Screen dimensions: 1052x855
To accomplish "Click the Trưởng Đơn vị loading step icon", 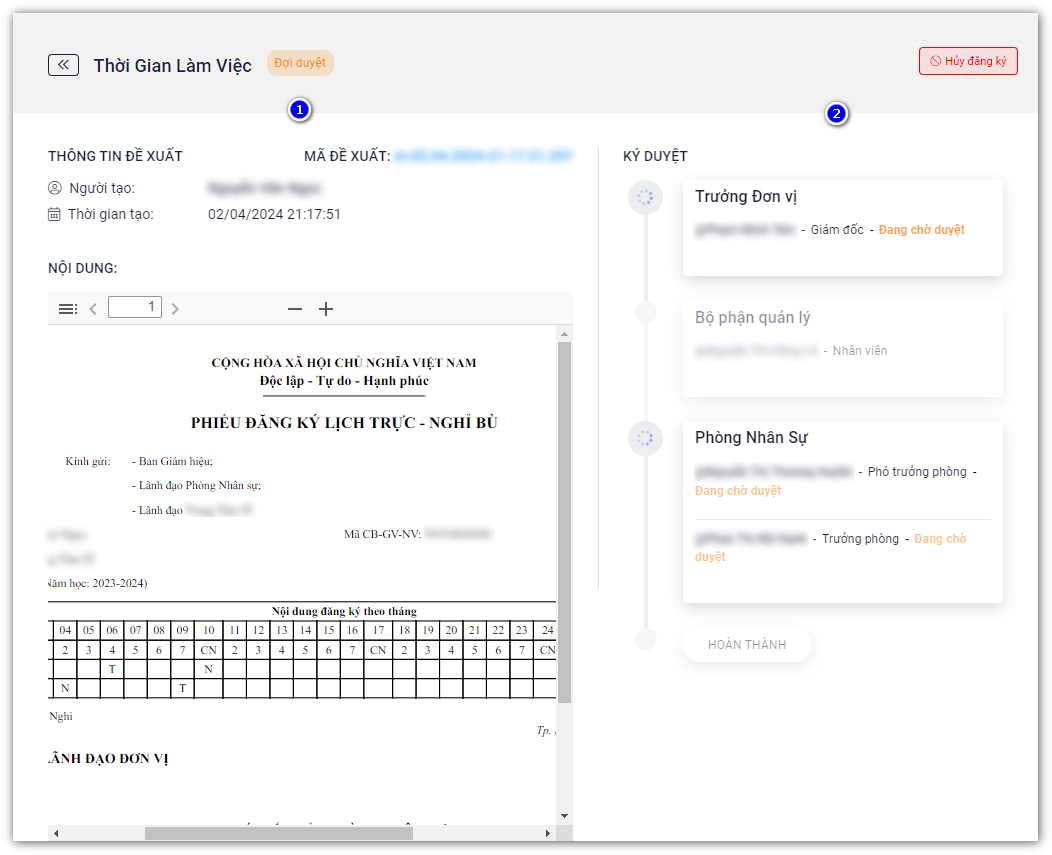I will [x=645, y=197].
